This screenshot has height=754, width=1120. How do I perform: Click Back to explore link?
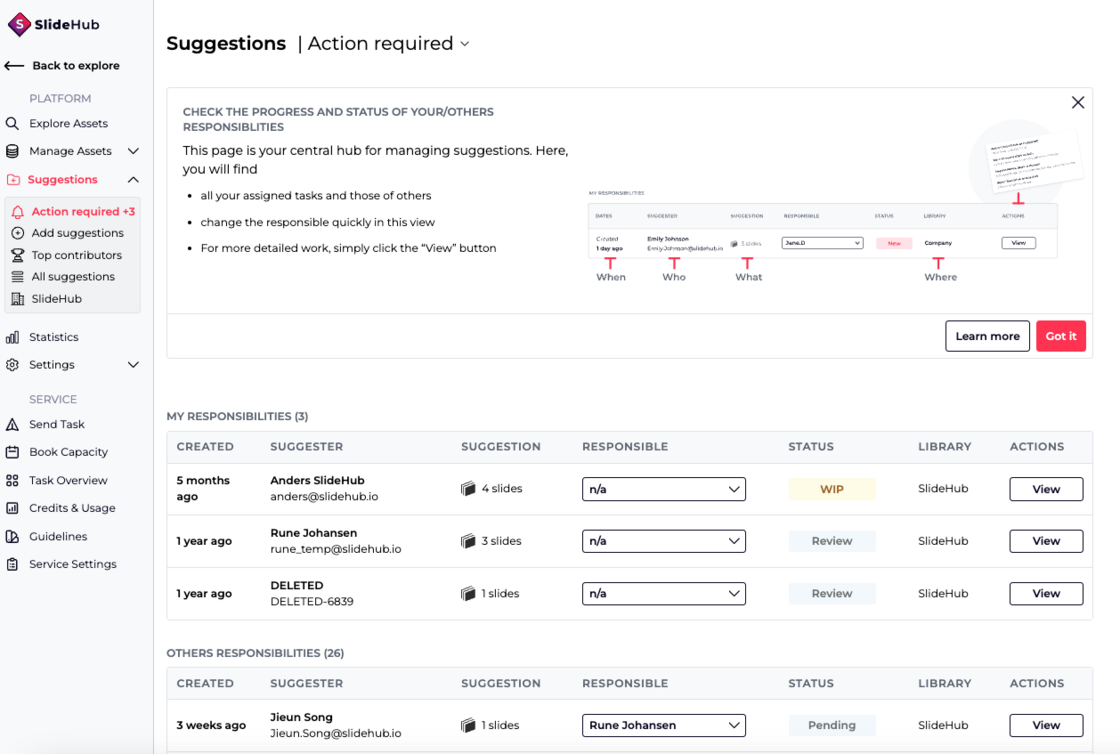coord(76,66)
